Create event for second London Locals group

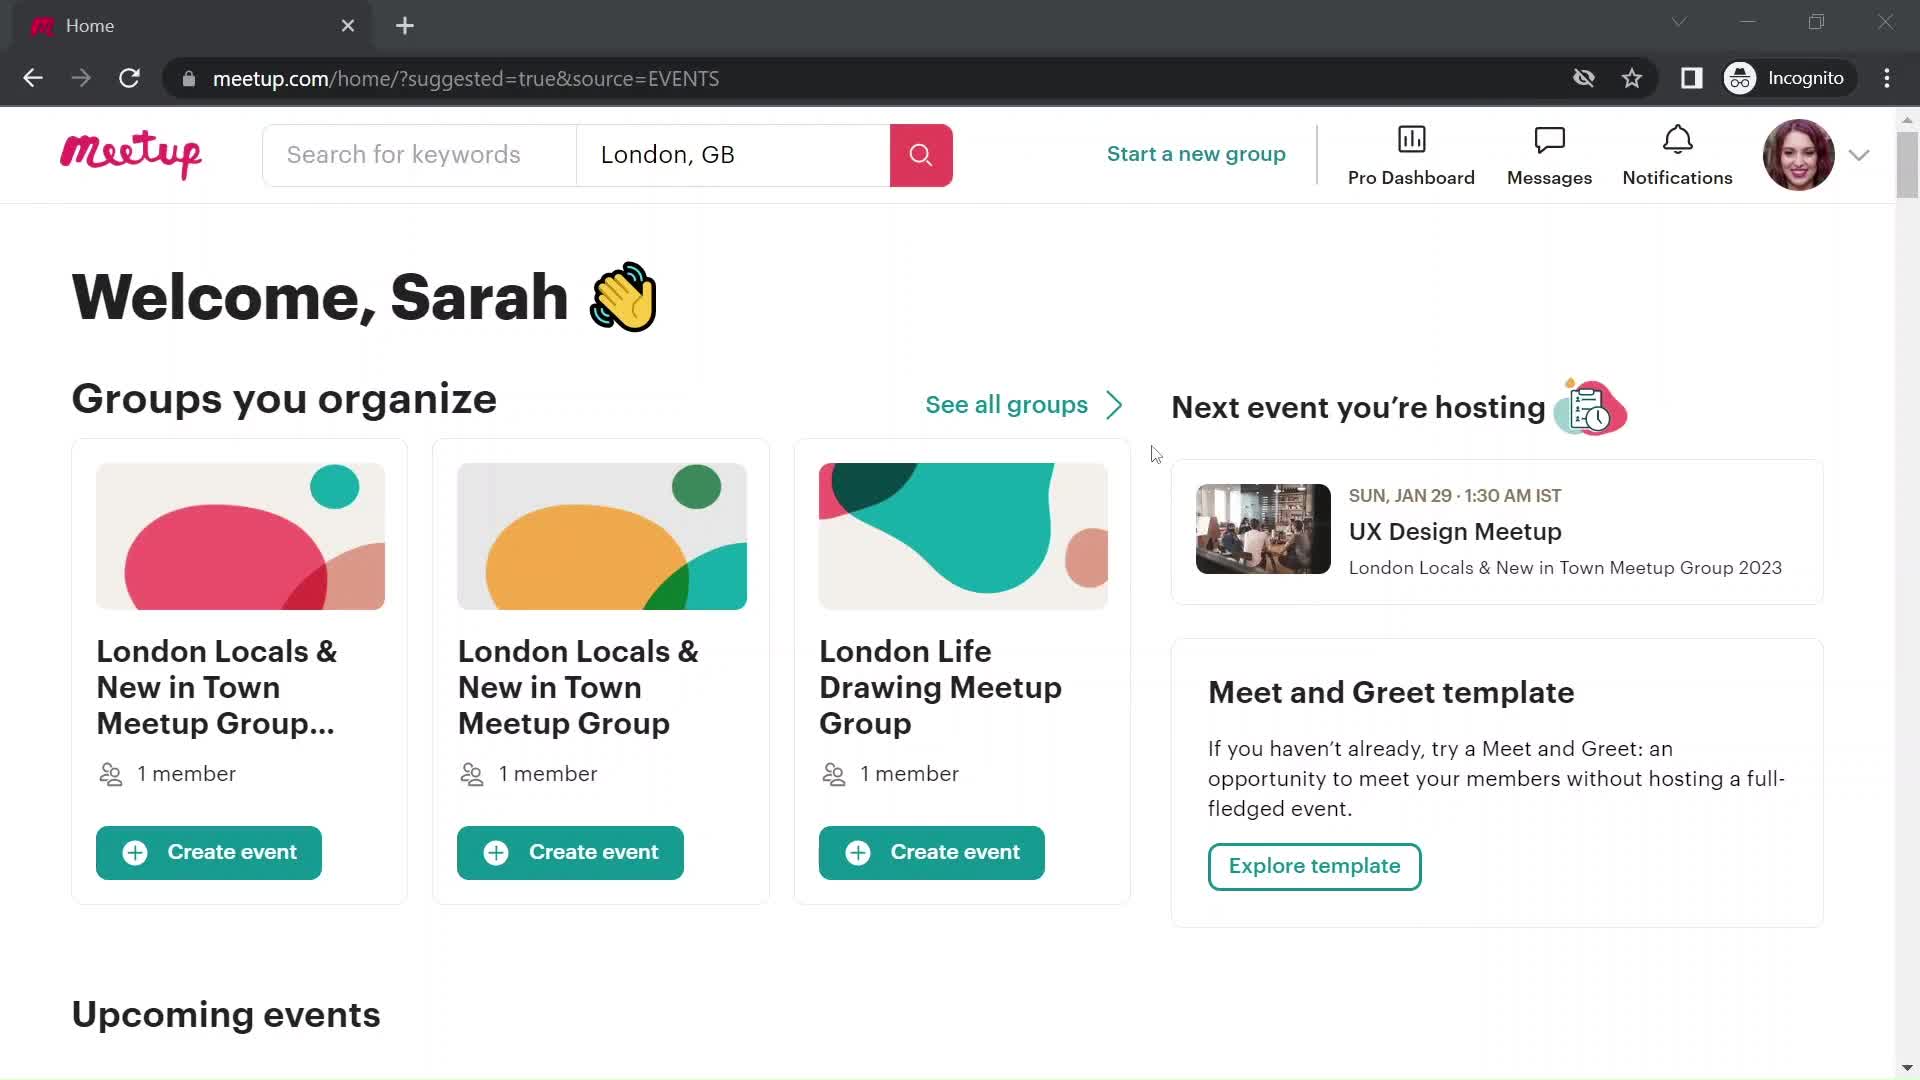coord(572,853)
